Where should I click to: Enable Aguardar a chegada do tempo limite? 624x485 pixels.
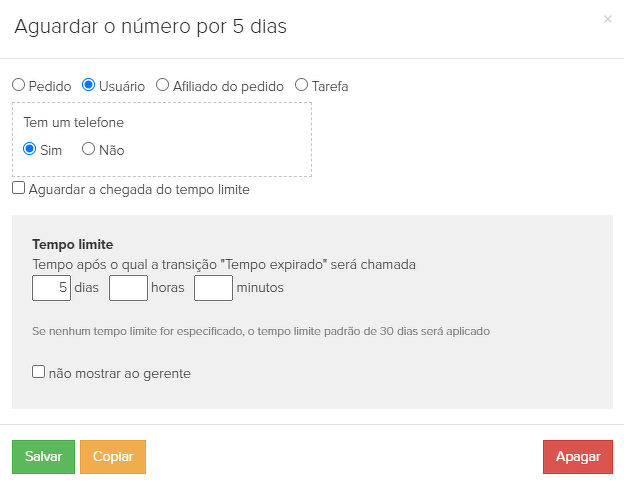coord(18,188)
